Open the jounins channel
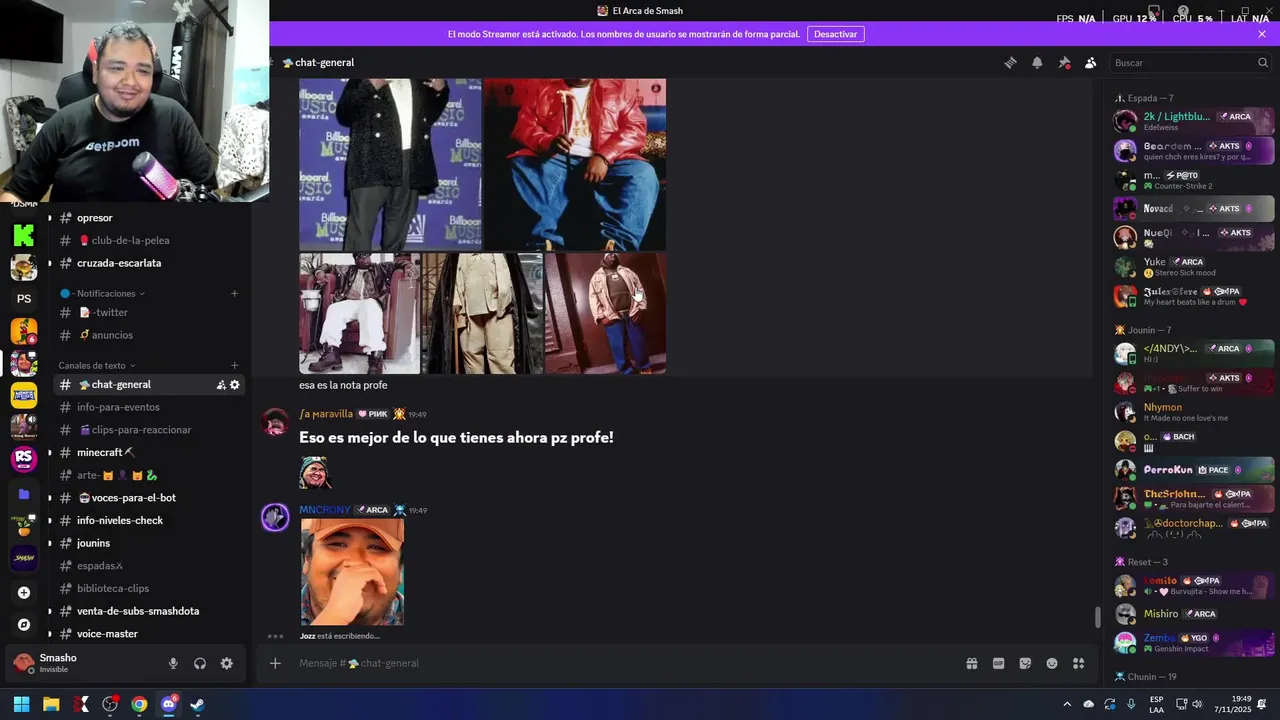Image resolution: width=1280 pixels, height=720 pixels. point(148,543)
